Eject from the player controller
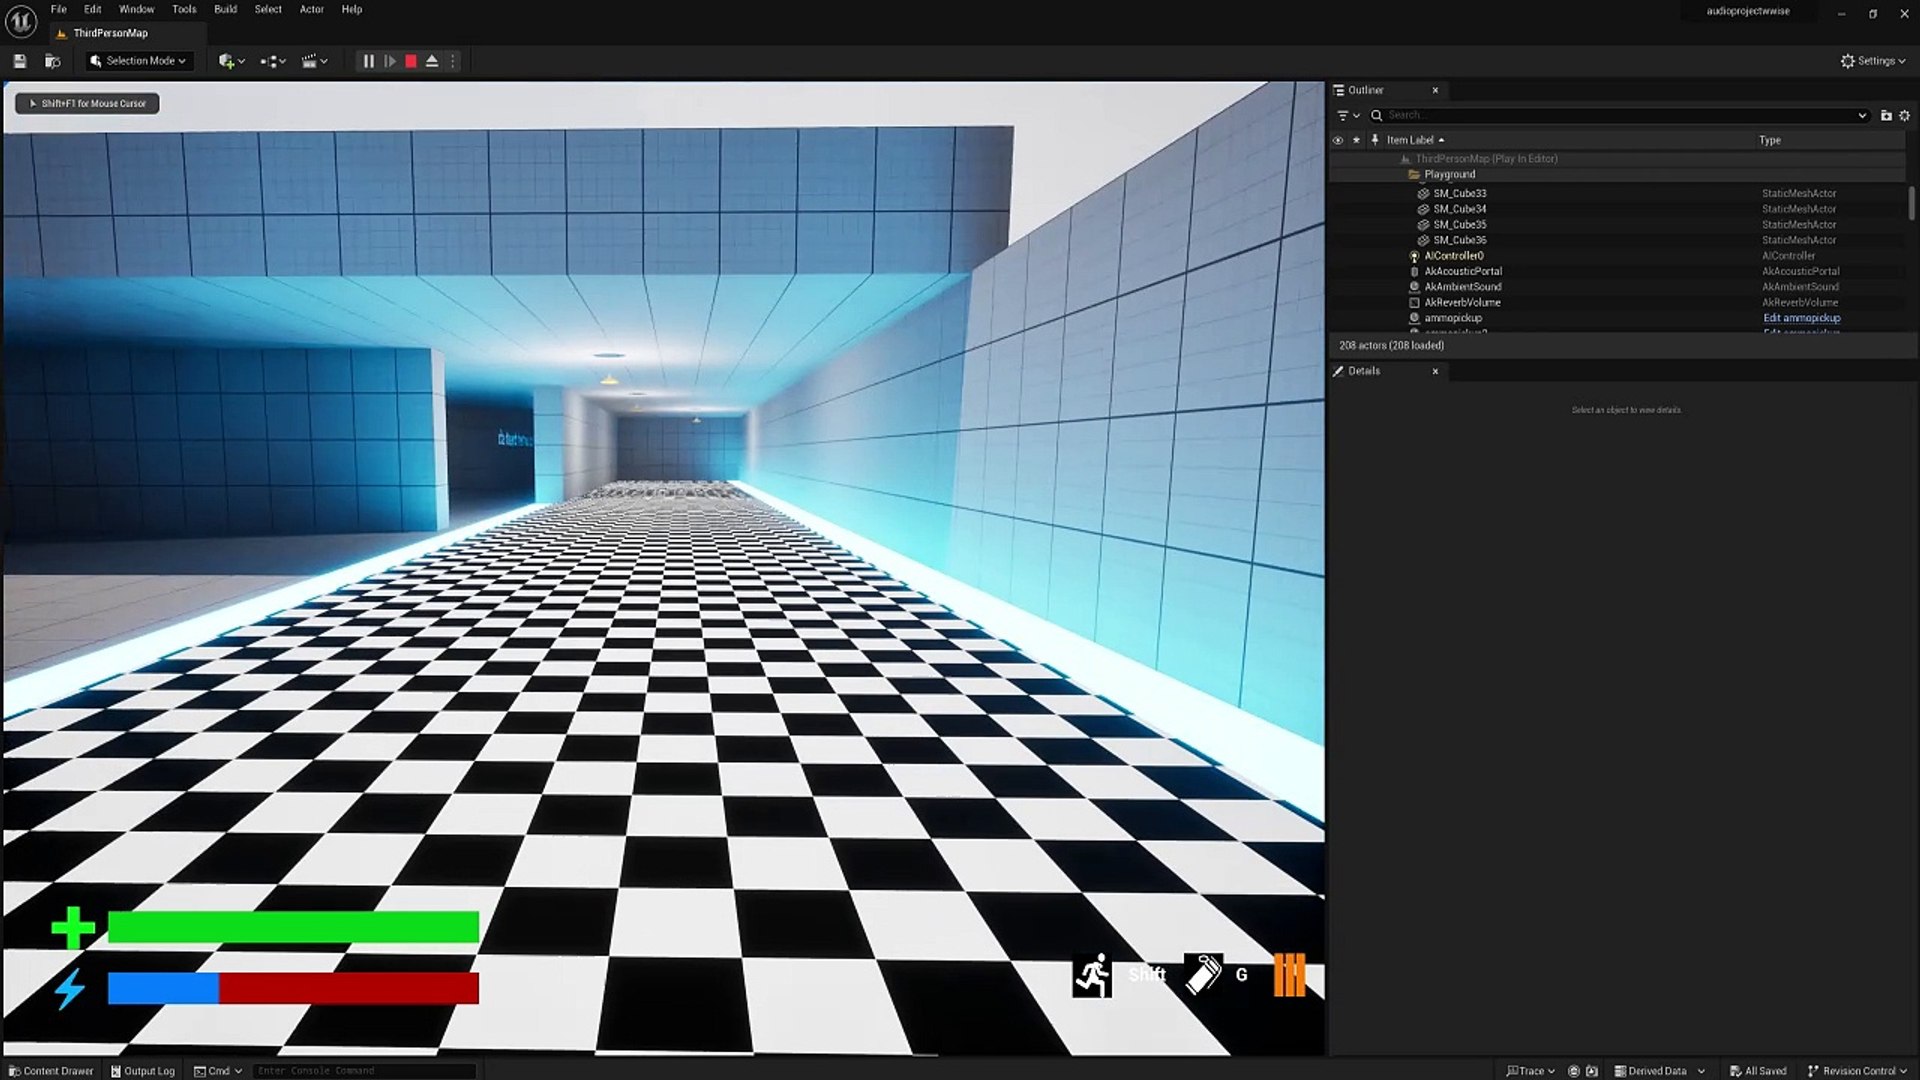 [x=432, y=61]
